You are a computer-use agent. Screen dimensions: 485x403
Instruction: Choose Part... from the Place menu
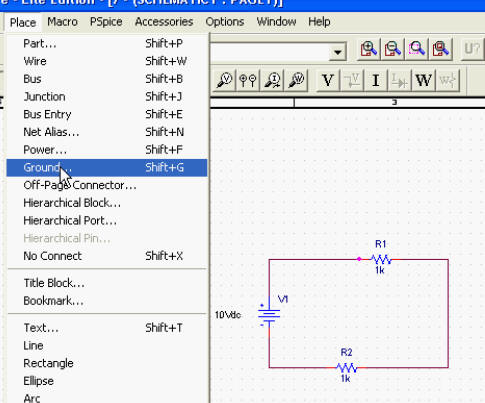click(x=107, y=43)
